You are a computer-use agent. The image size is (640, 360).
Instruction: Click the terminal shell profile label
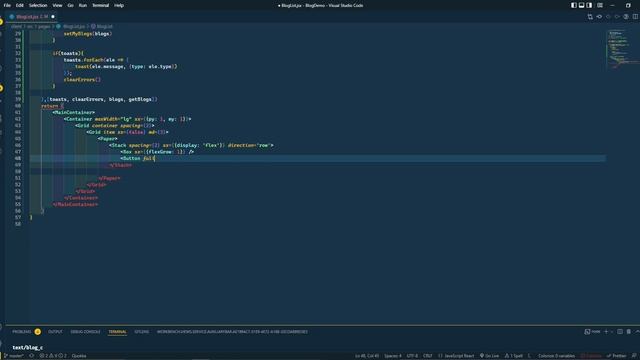click(x=593, y=332)
